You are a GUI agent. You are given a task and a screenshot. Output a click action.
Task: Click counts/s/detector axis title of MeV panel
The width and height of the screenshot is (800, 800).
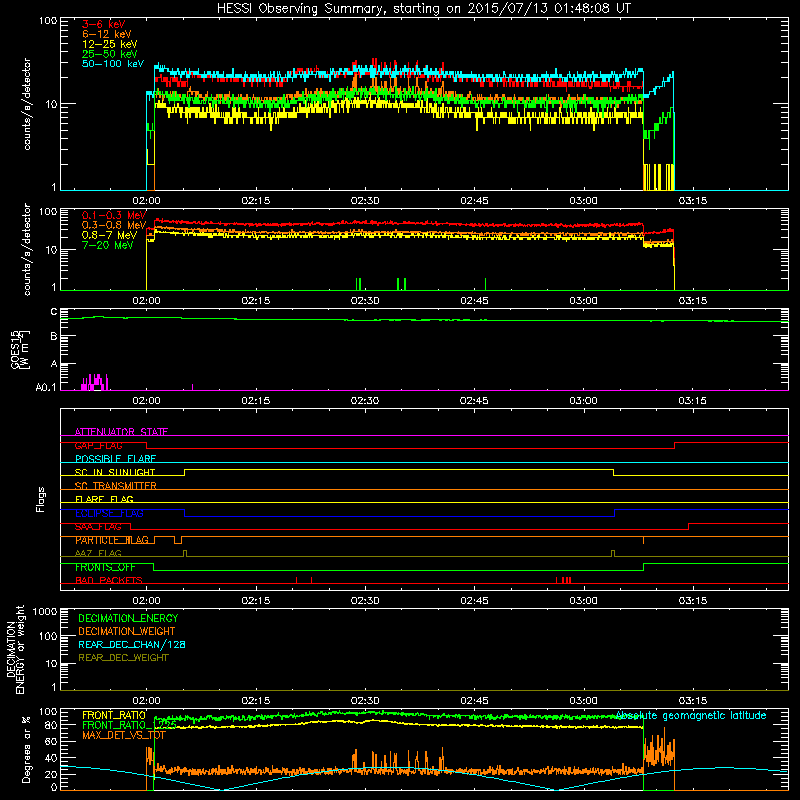27,249
